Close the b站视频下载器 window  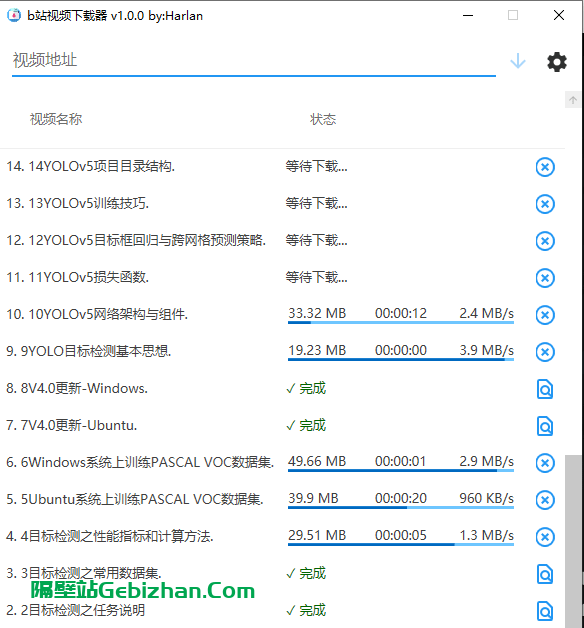(559, 15)
